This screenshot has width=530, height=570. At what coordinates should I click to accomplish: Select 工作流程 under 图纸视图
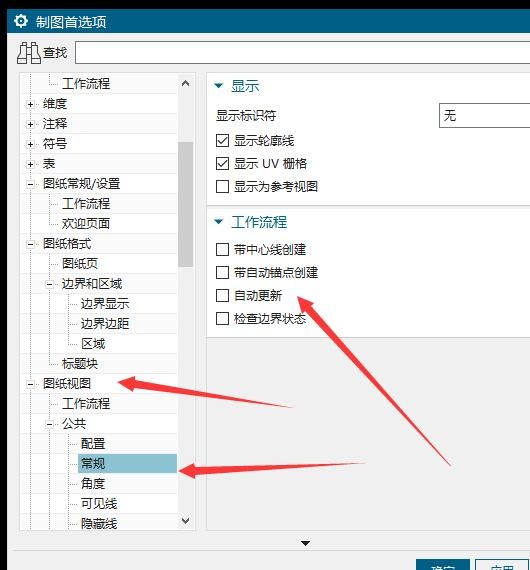pos(86,404)
